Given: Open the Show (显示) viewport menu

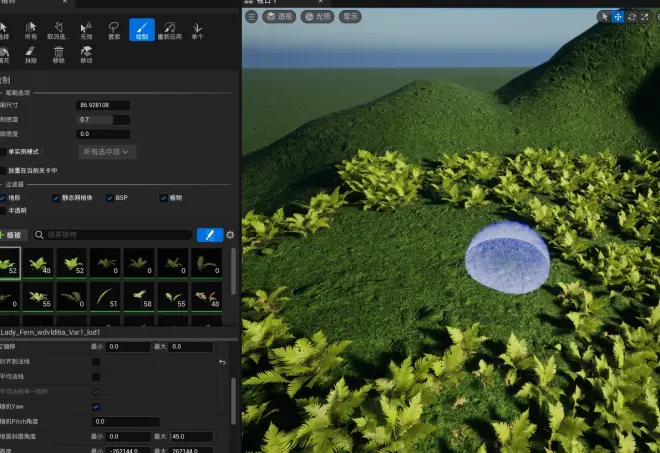Looking at the screenshot, I should pyautogui.click(x=350, y=17).
